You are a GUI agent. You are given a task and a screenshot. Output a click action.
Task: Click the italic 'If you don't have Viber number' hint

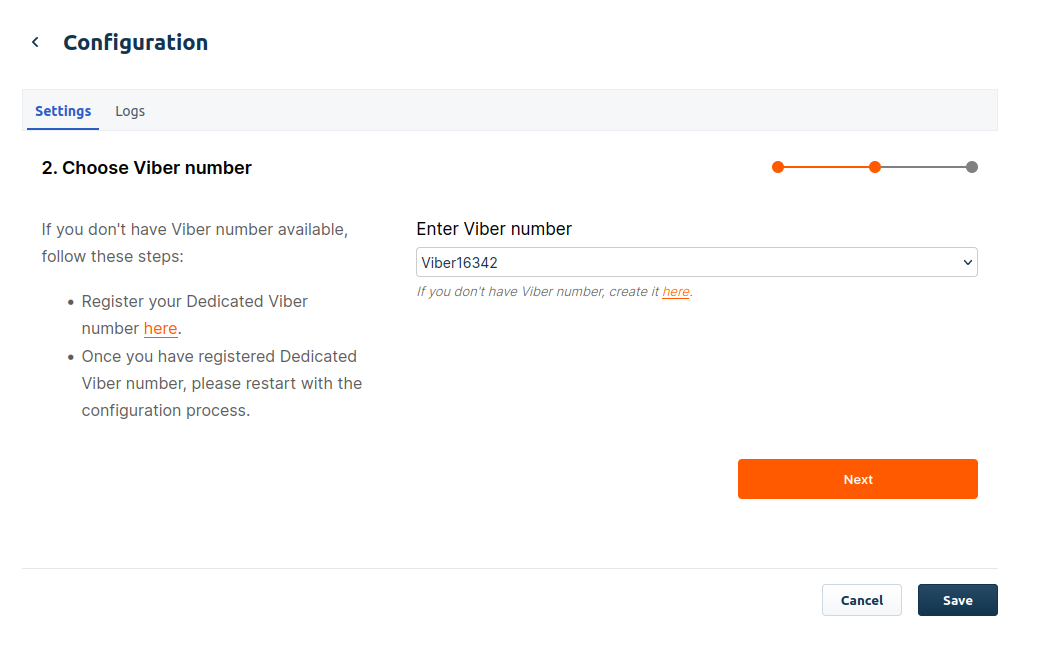point(538,292)
